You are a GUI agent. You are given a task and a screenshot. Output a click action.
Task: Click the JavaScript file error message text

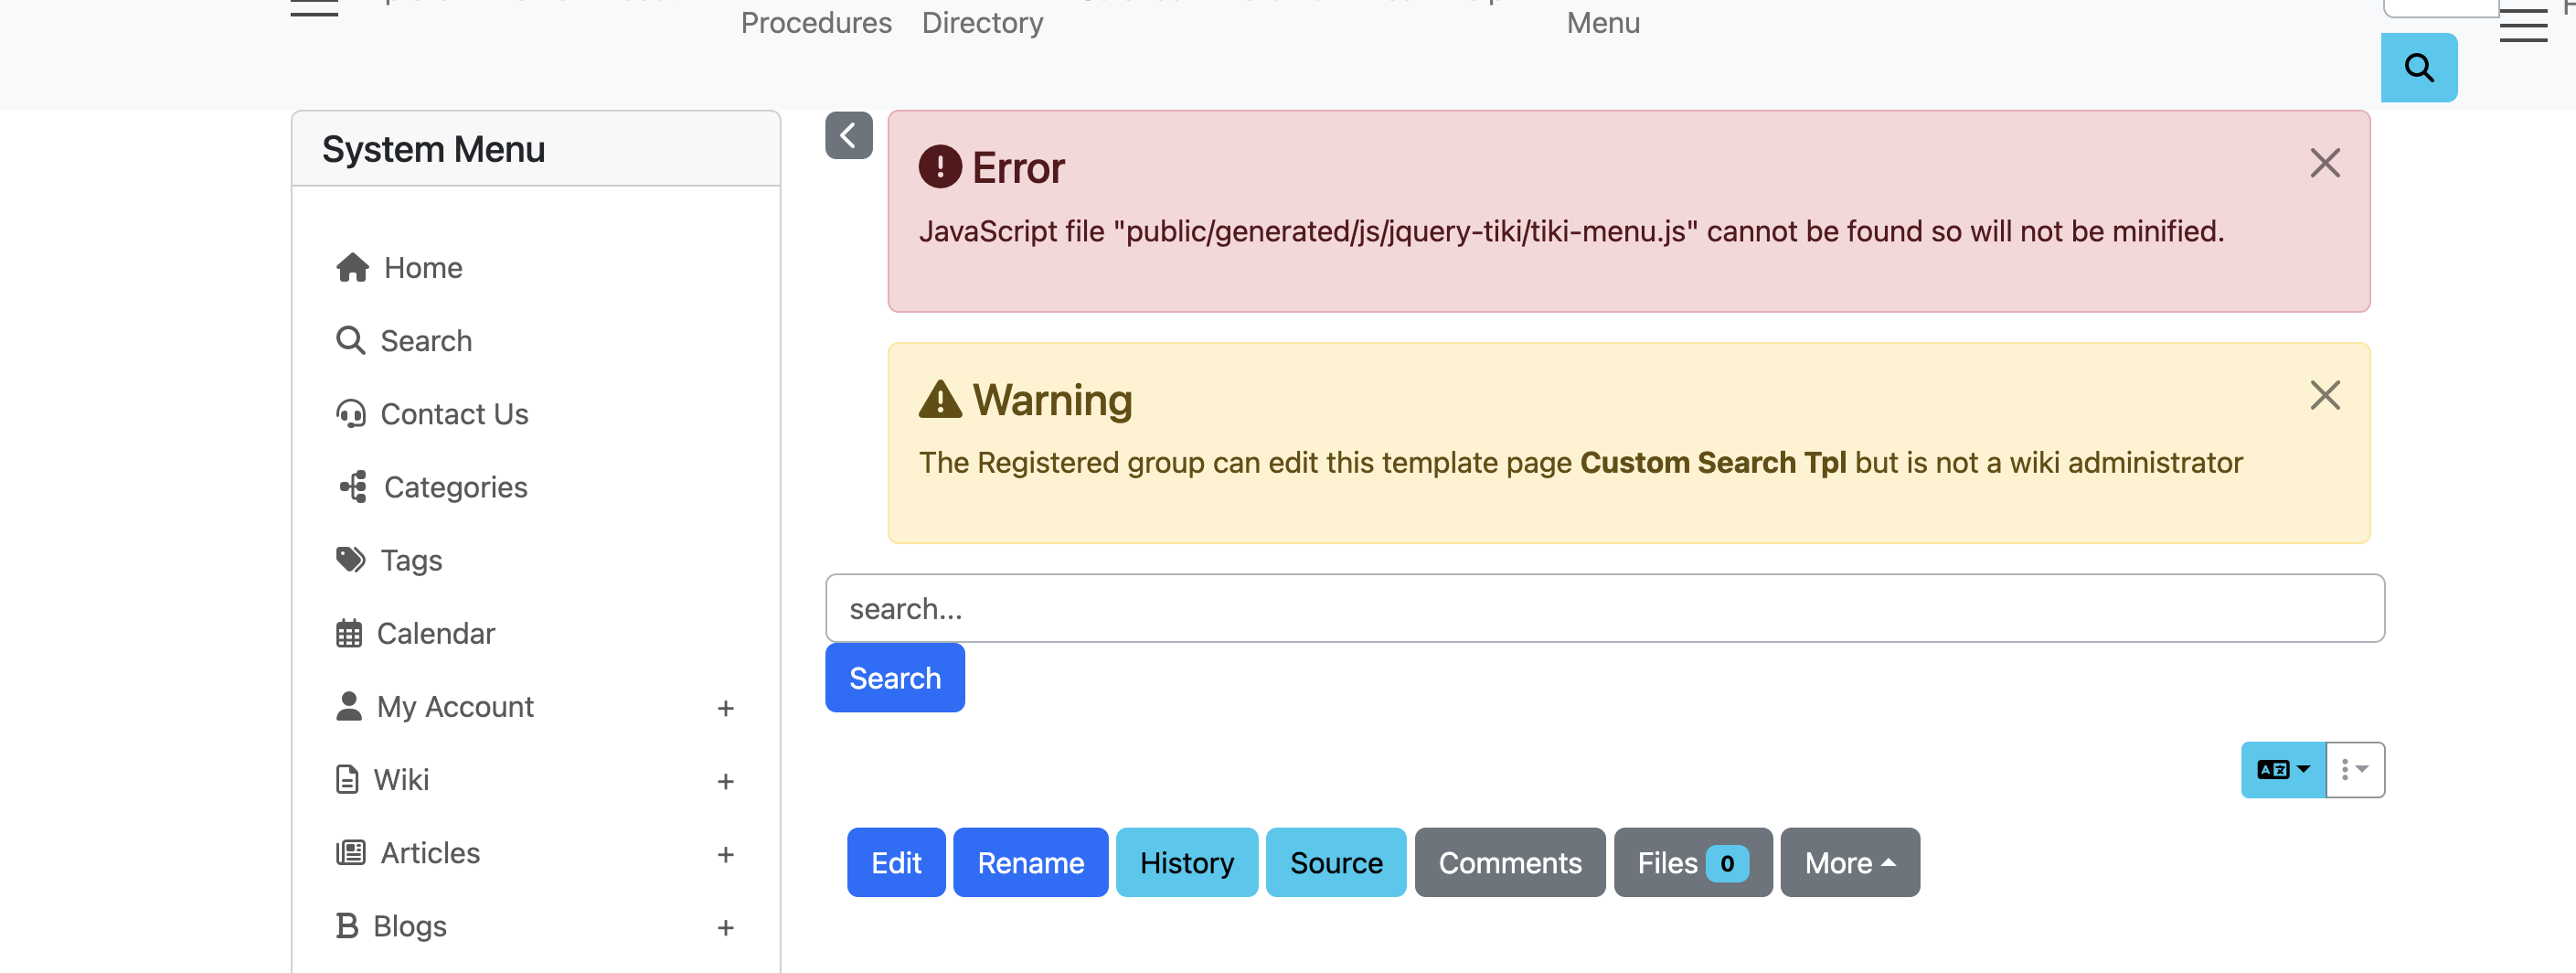click(x=1571, y=231)
